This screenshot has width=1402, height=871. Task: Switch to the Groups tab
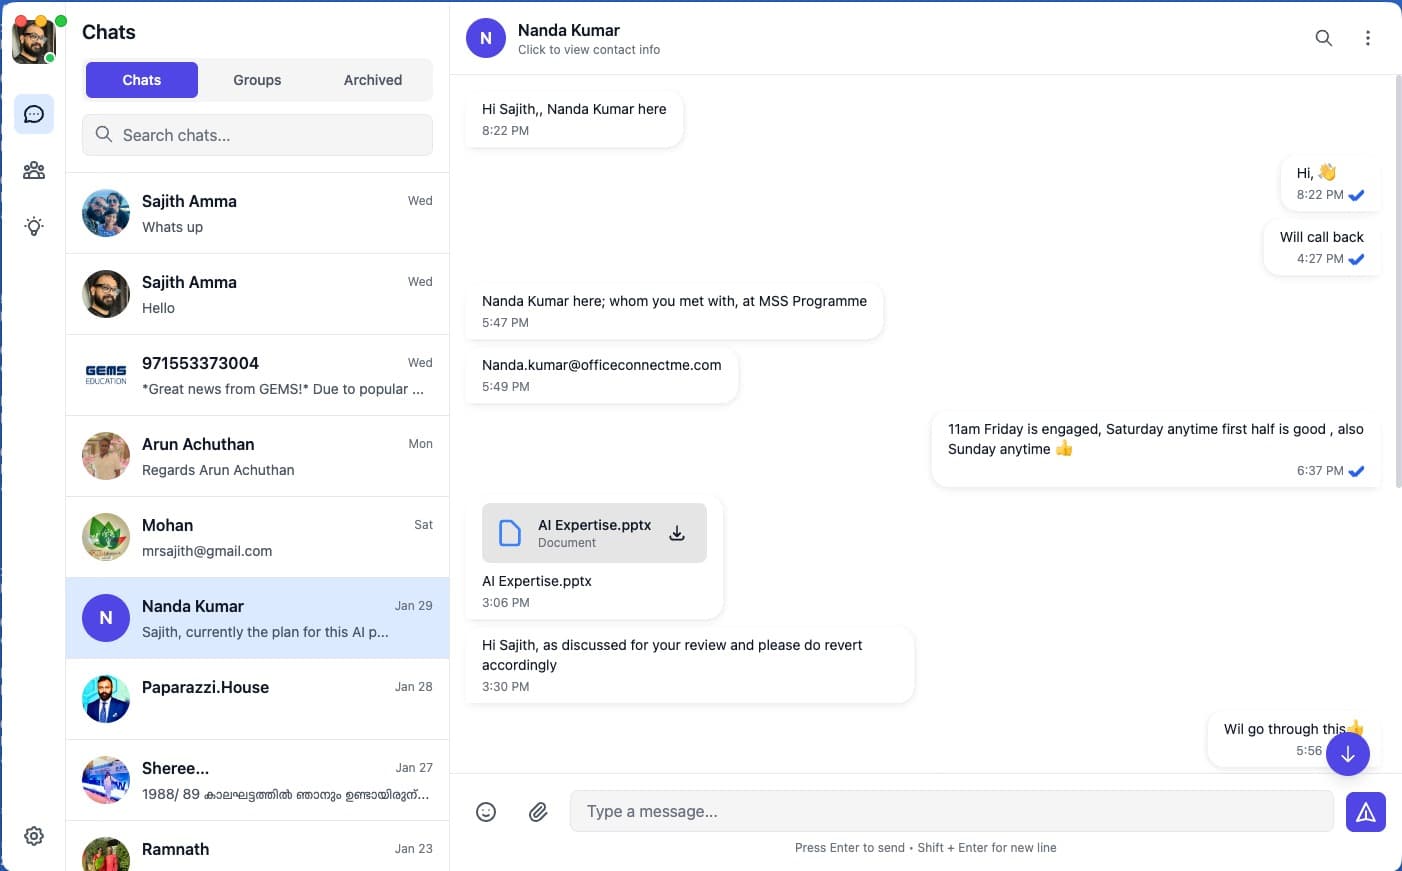coord(257,80)
